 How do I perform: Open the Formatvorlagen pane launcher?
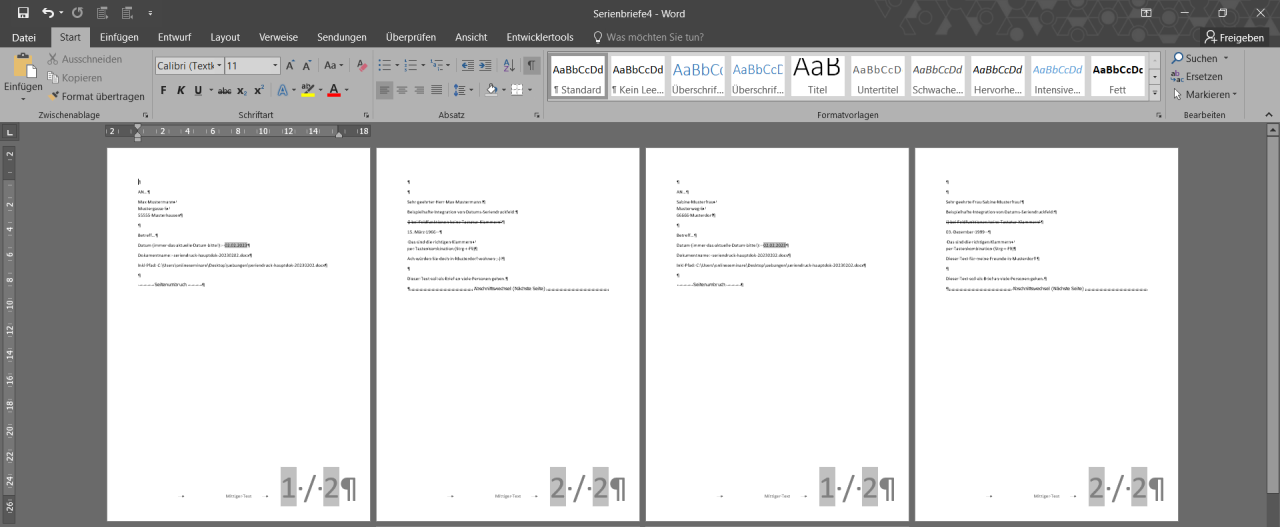coord(1157,115)
